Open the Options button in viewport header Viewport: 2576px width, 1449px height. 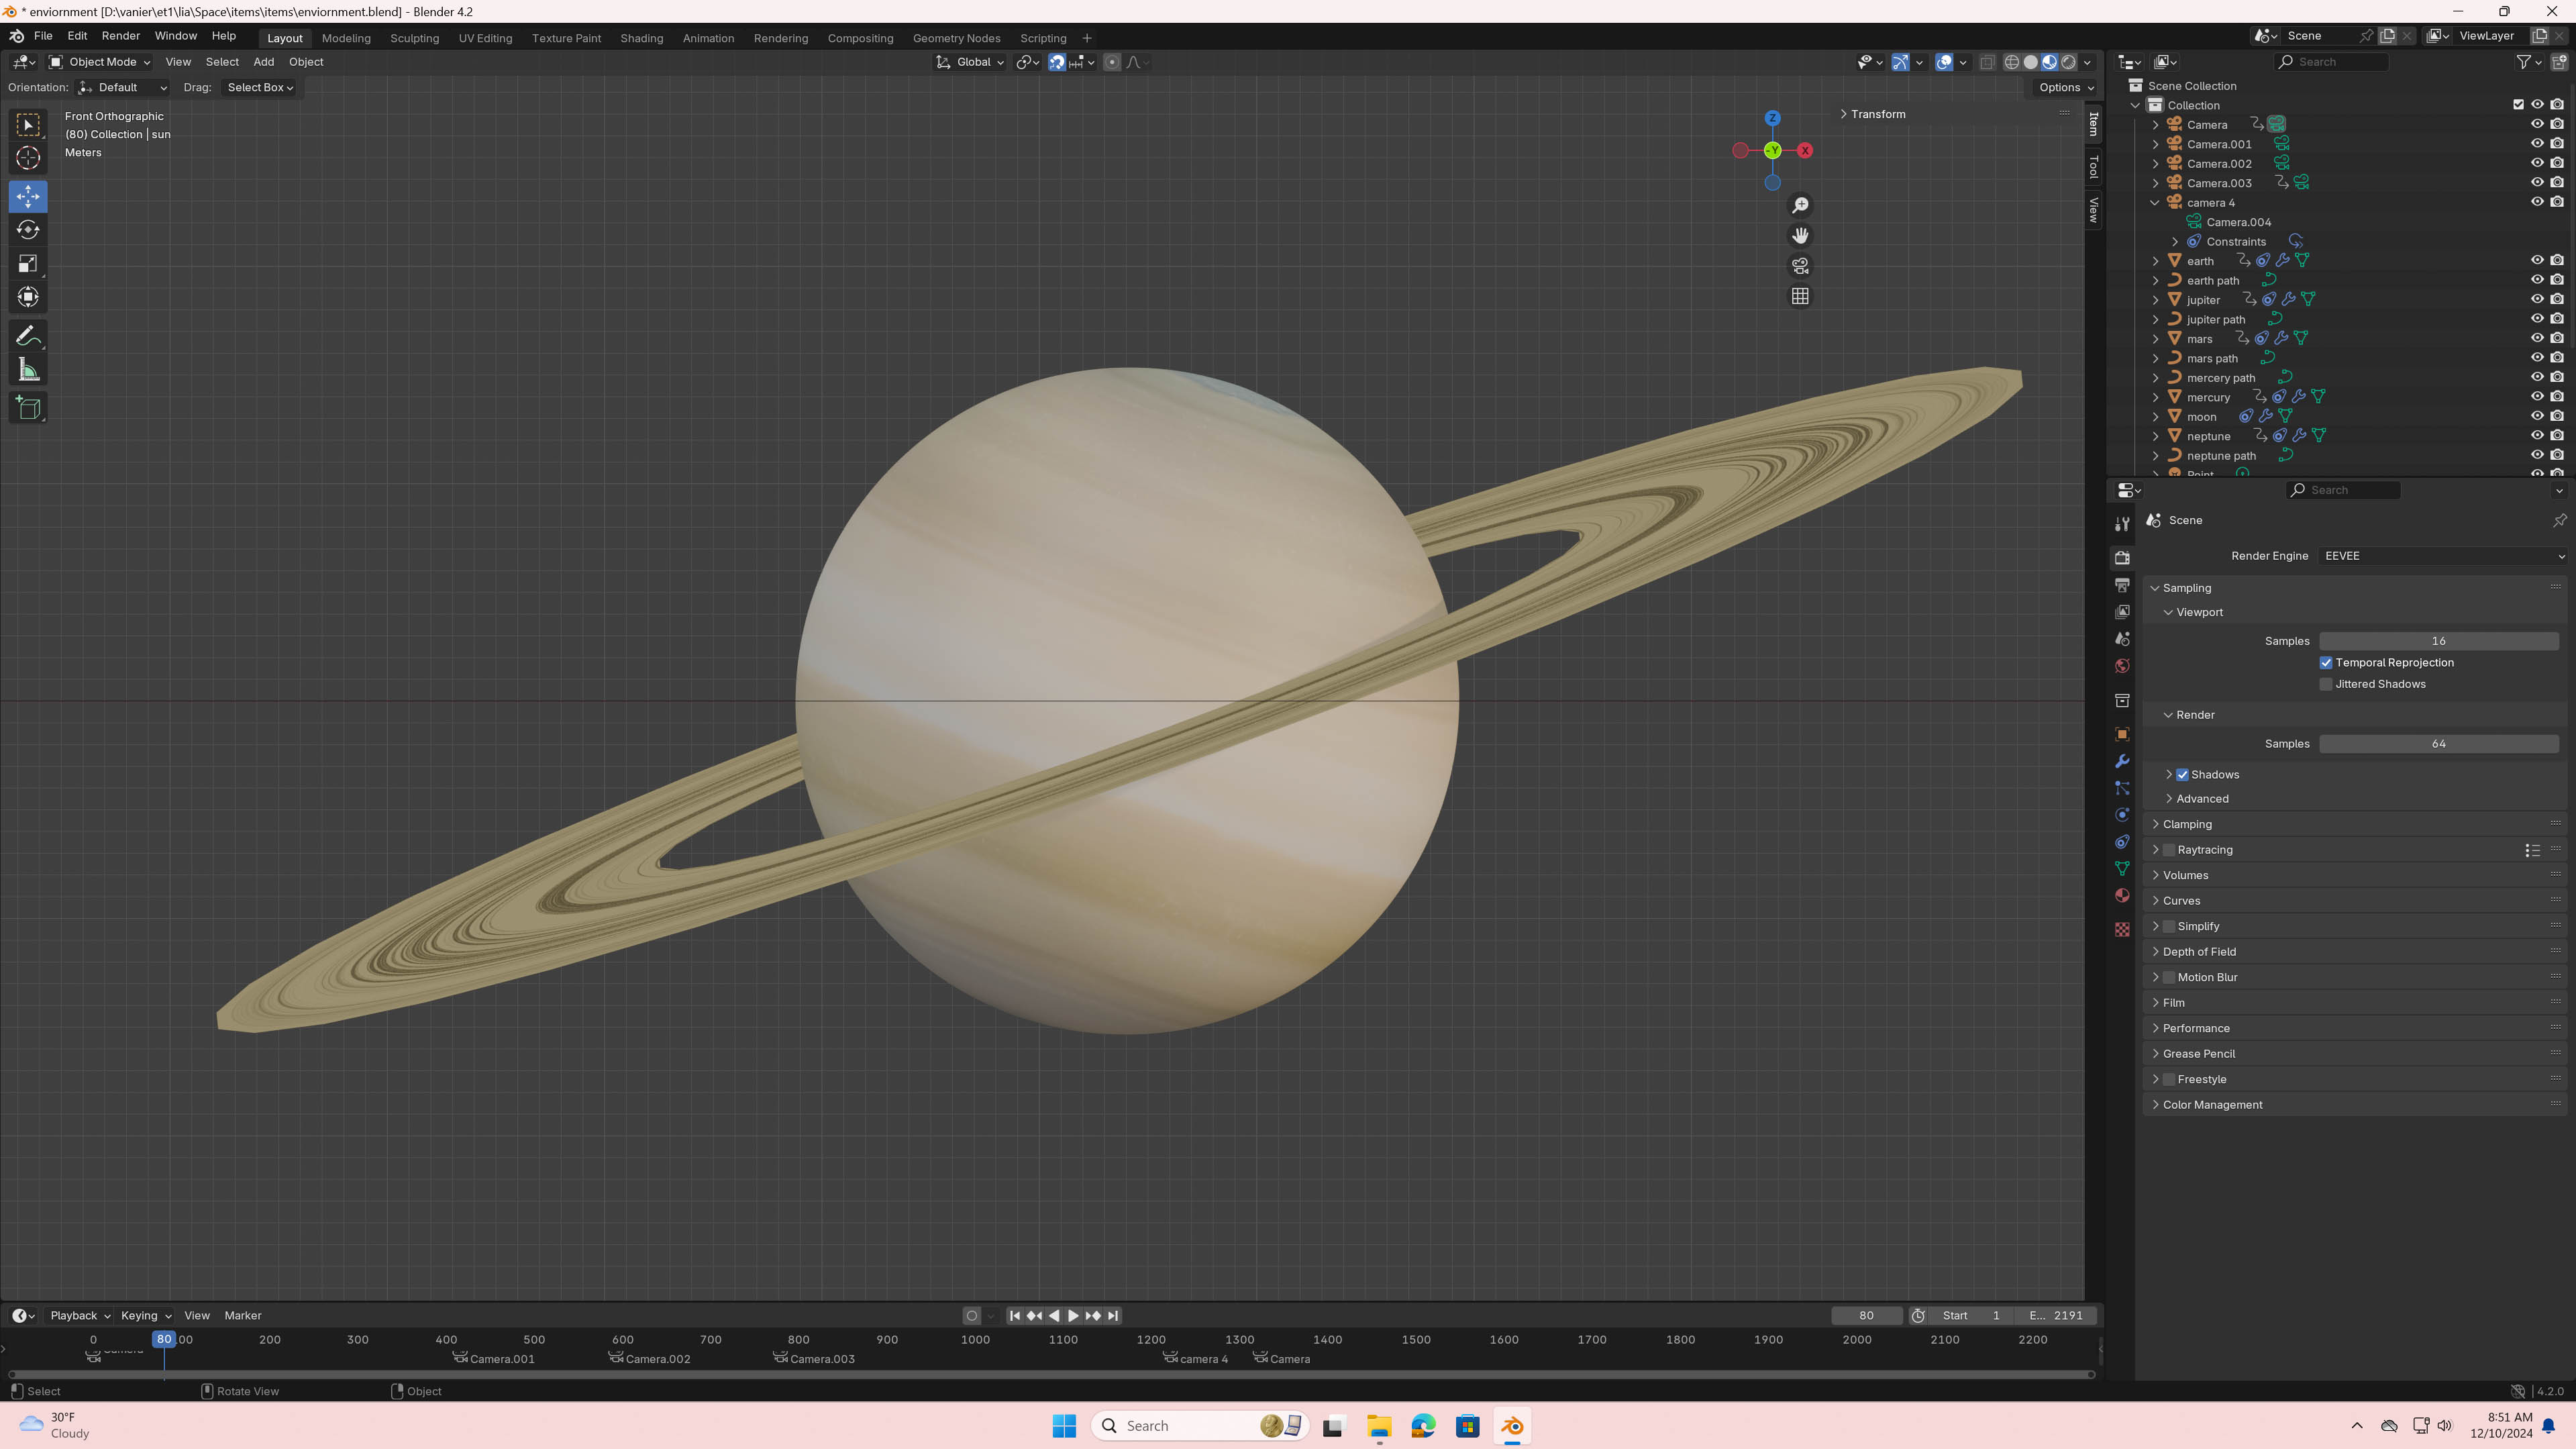(x=2065, y=87)
